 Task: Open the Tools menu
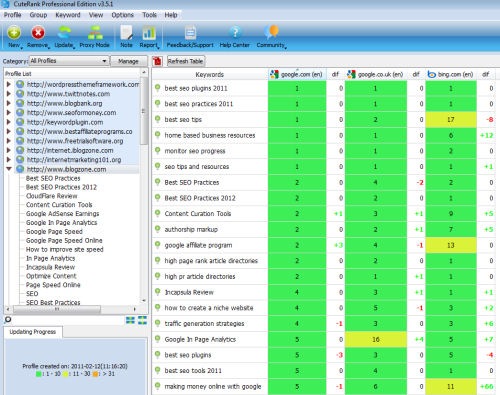[149, 15]
